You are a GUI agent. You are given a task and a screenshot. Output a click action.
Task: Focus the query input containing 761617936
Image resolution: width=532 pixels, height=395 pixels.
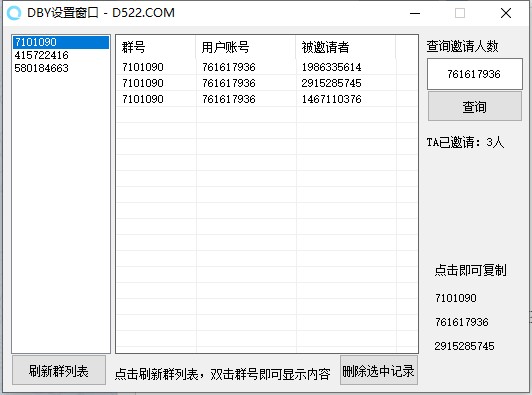[x=474, y=74]
